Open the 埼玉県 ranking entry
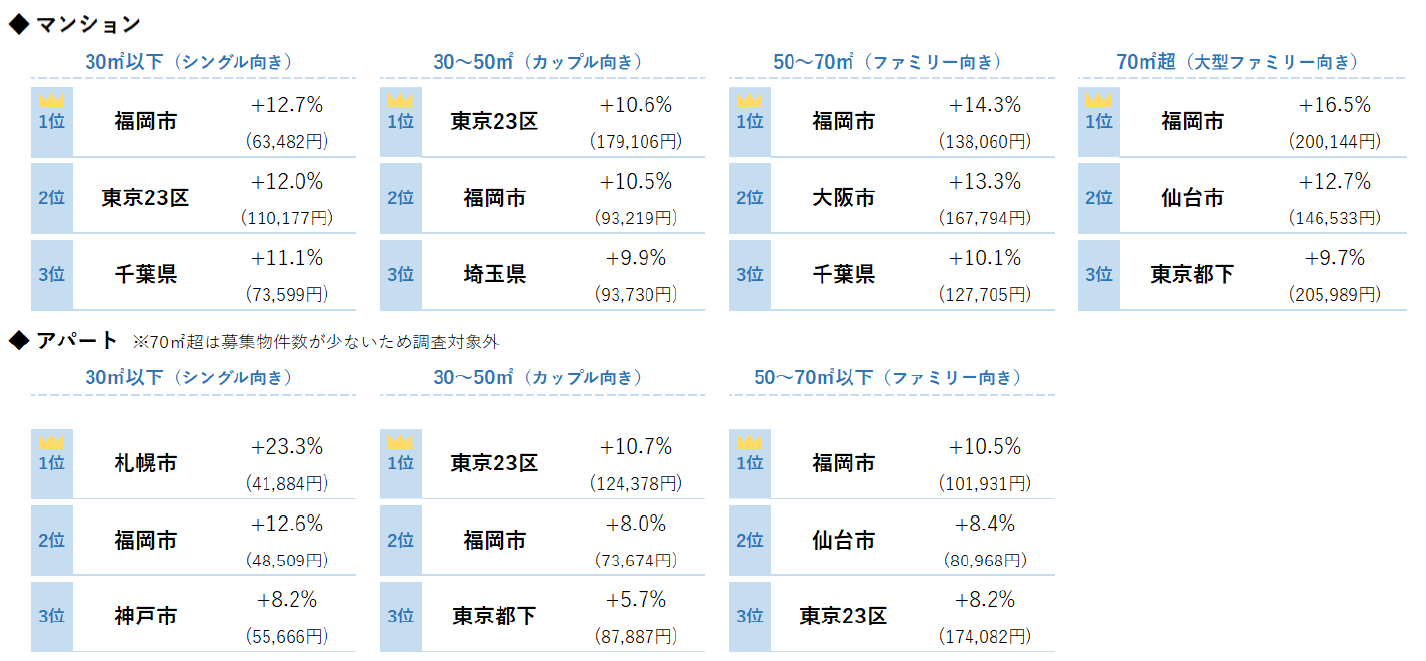1426x661 pixels. click(x=494, y=274)
